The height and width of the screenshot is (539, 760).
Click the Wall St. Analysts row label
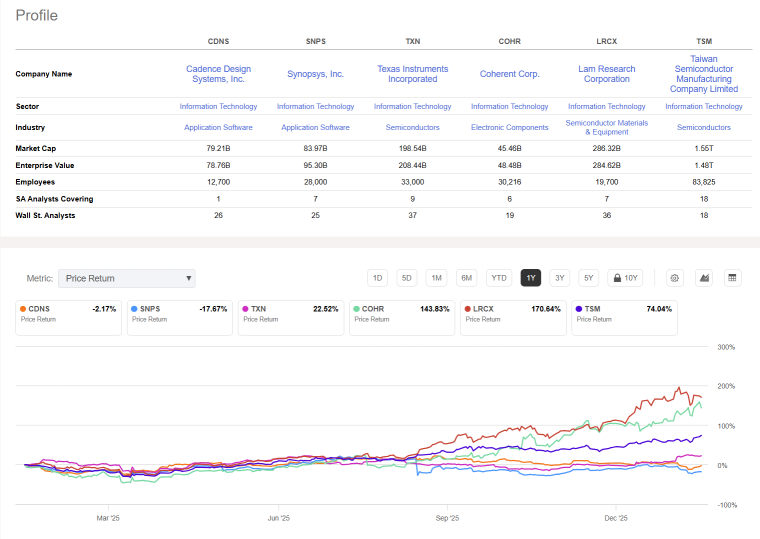click(x=45, y=215)
